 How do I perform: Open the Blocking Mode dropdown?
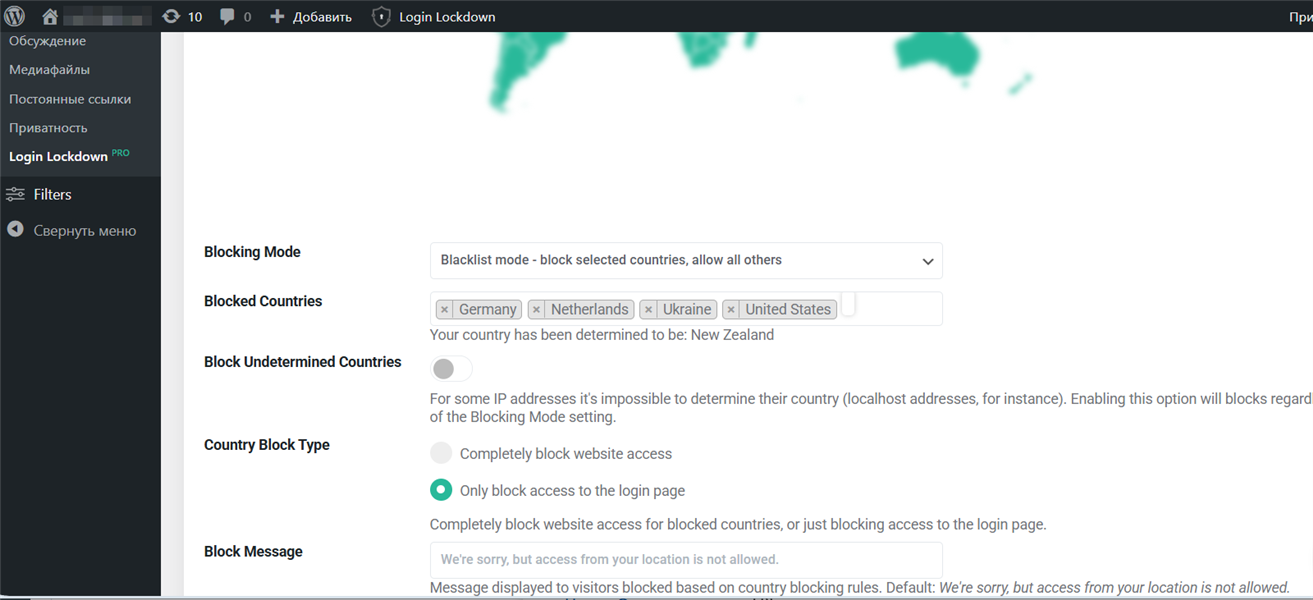(686, 260)
